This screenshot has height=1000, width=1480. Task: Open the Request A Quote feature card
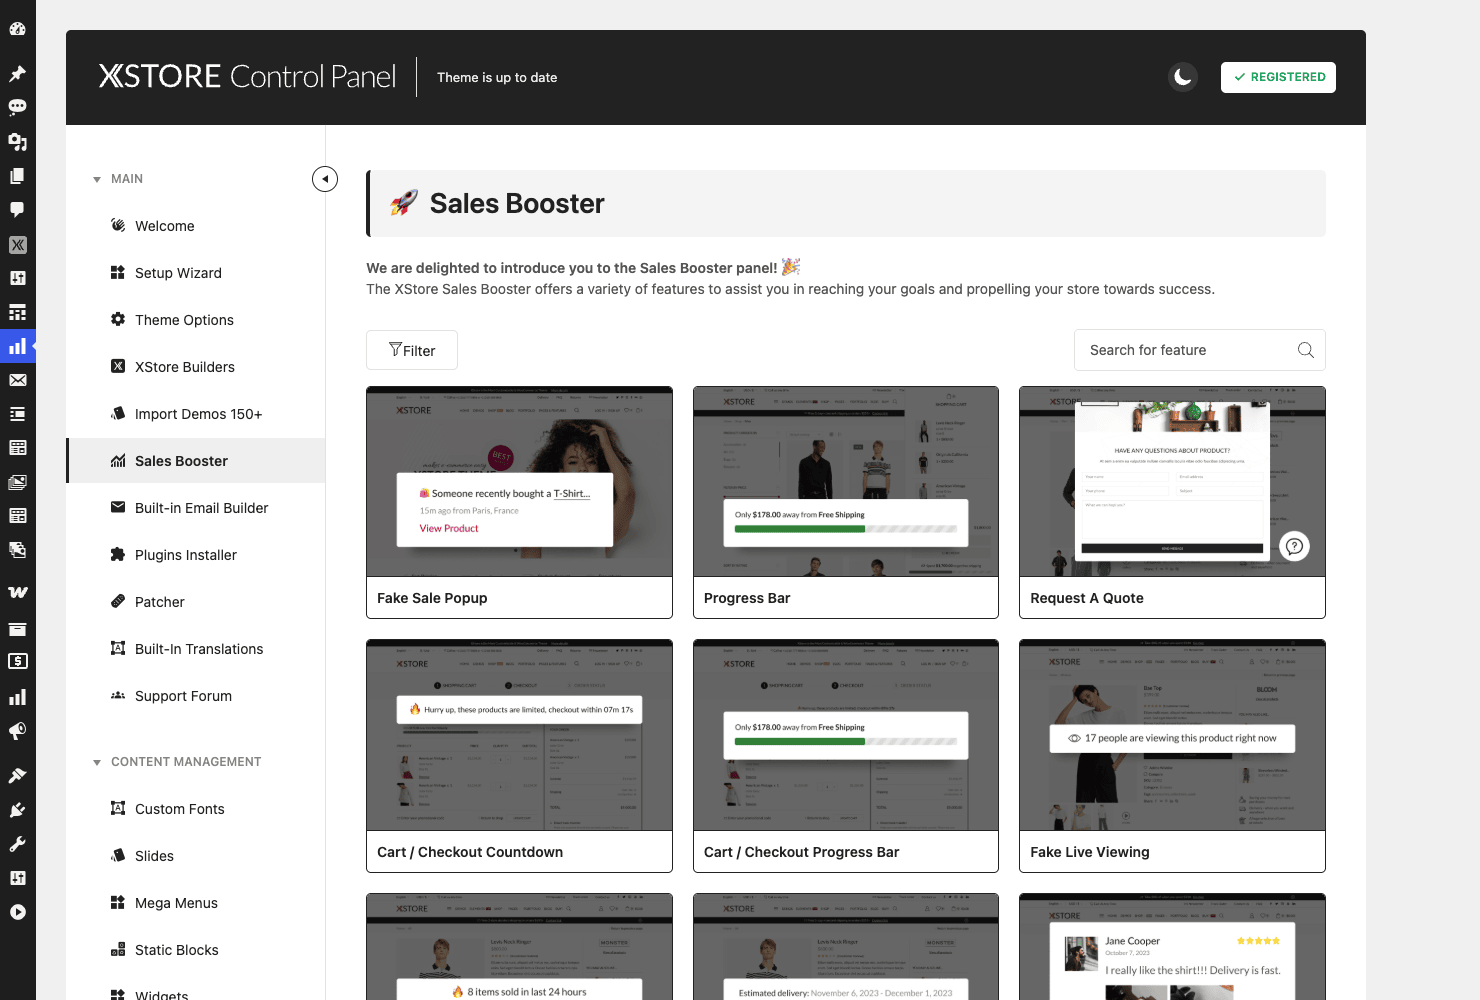pos(1172,502)
